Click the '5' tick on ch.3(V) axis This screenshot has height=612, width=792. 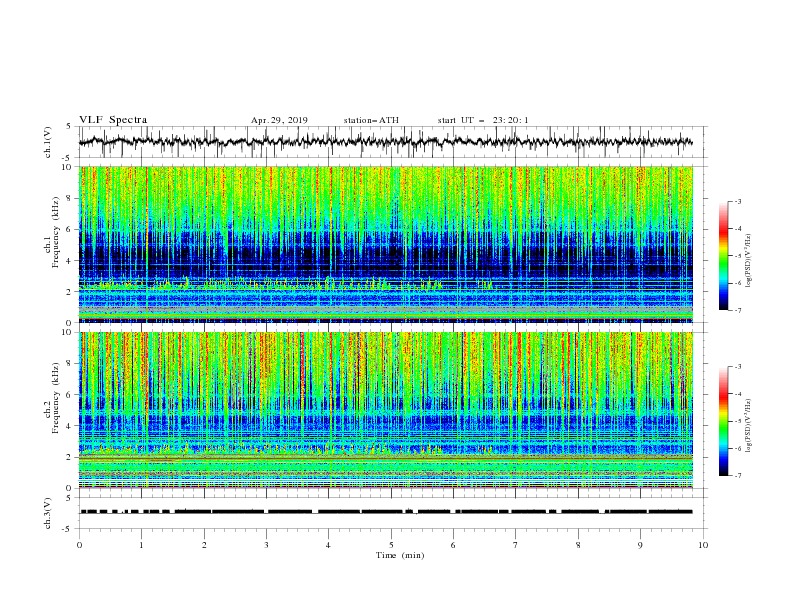coord(69,498)
